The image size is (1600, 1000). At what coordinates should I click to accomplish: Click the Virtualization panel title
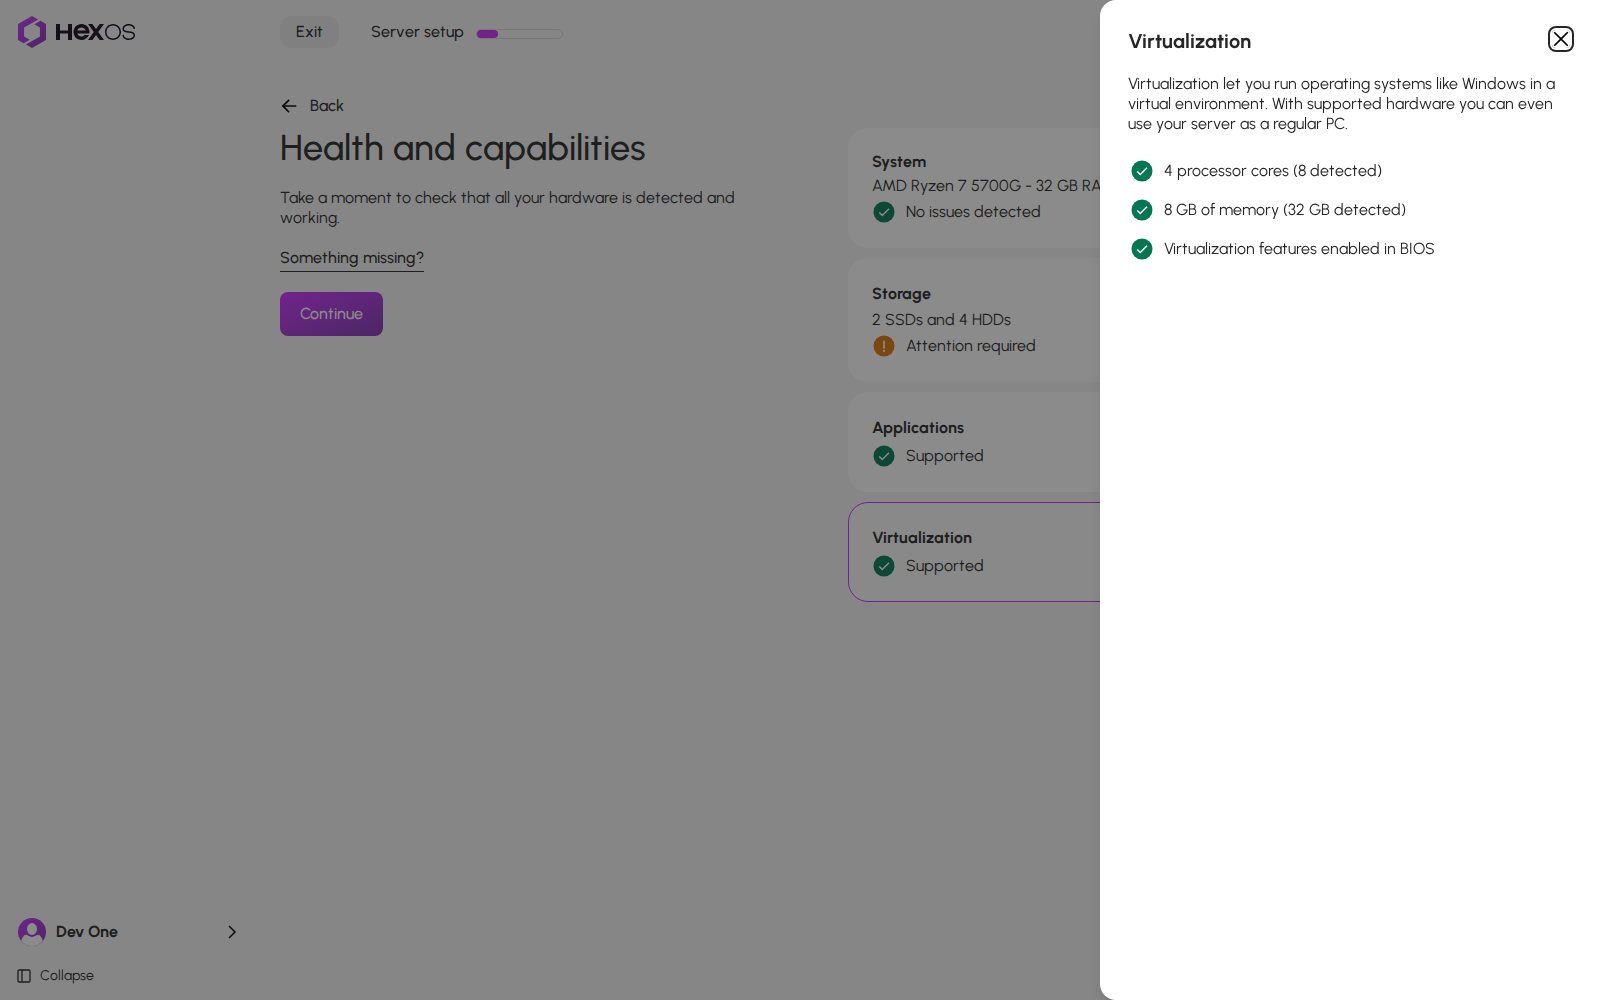coord(1190,41)
